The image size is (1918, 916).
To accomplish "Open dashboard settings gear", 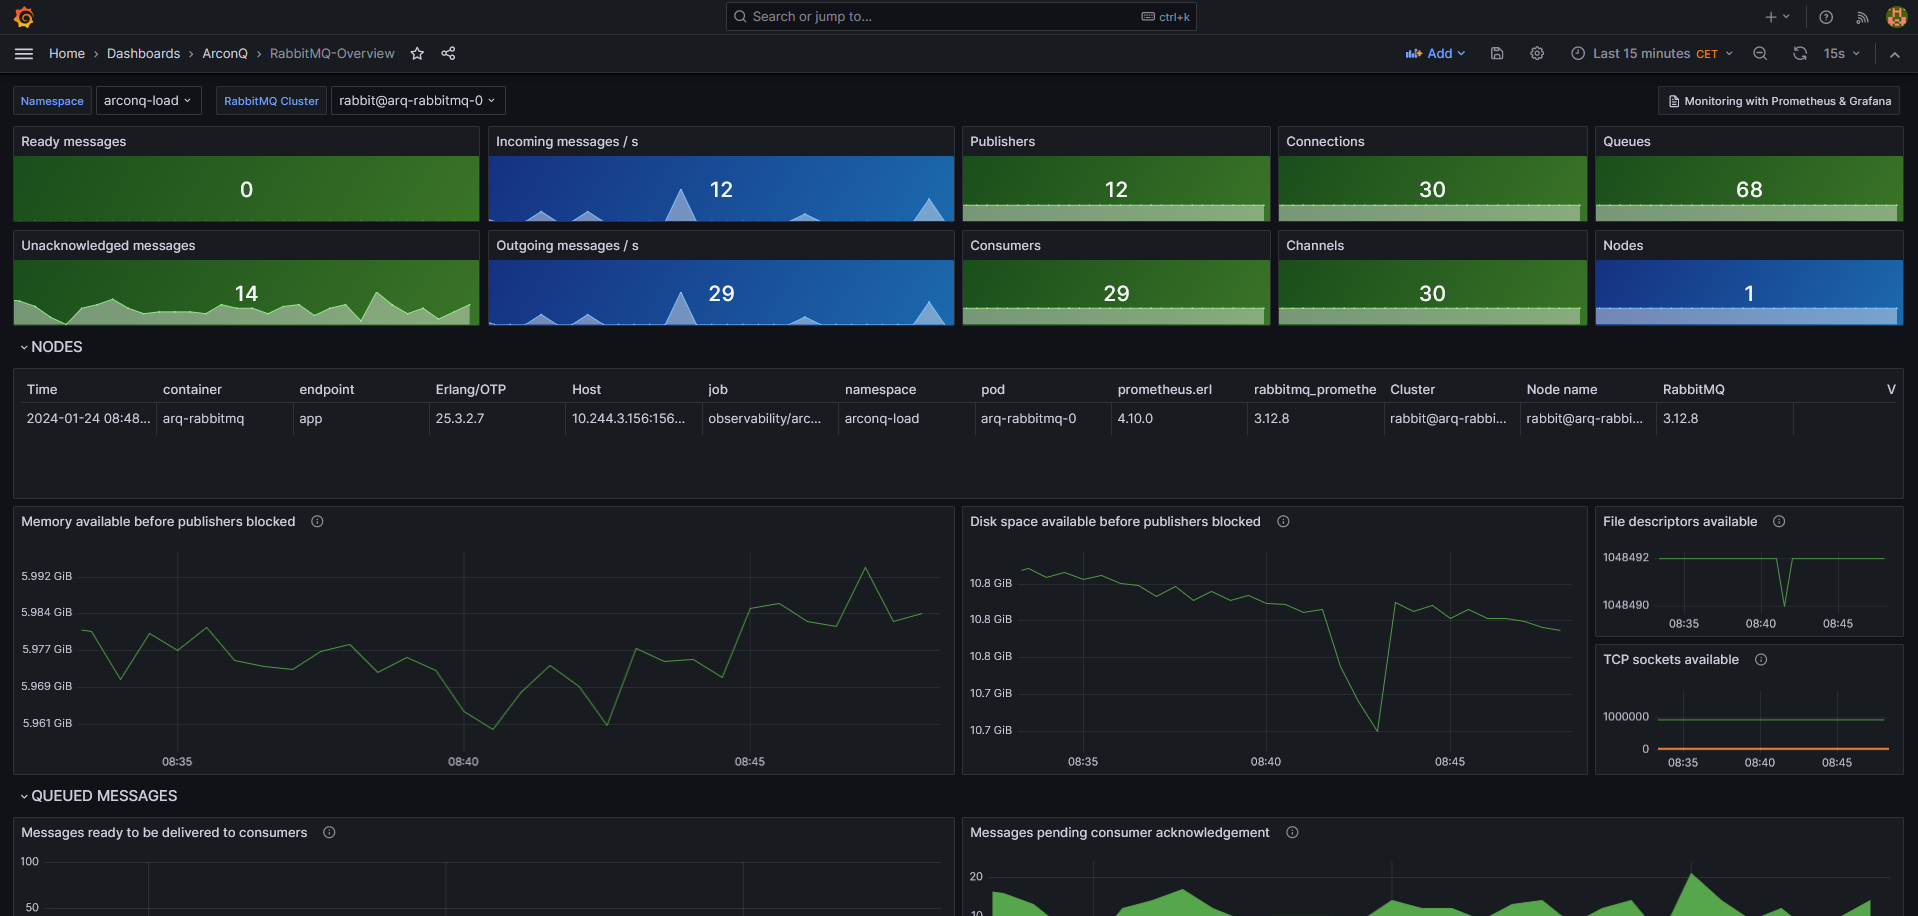I will pos(1537,54).
